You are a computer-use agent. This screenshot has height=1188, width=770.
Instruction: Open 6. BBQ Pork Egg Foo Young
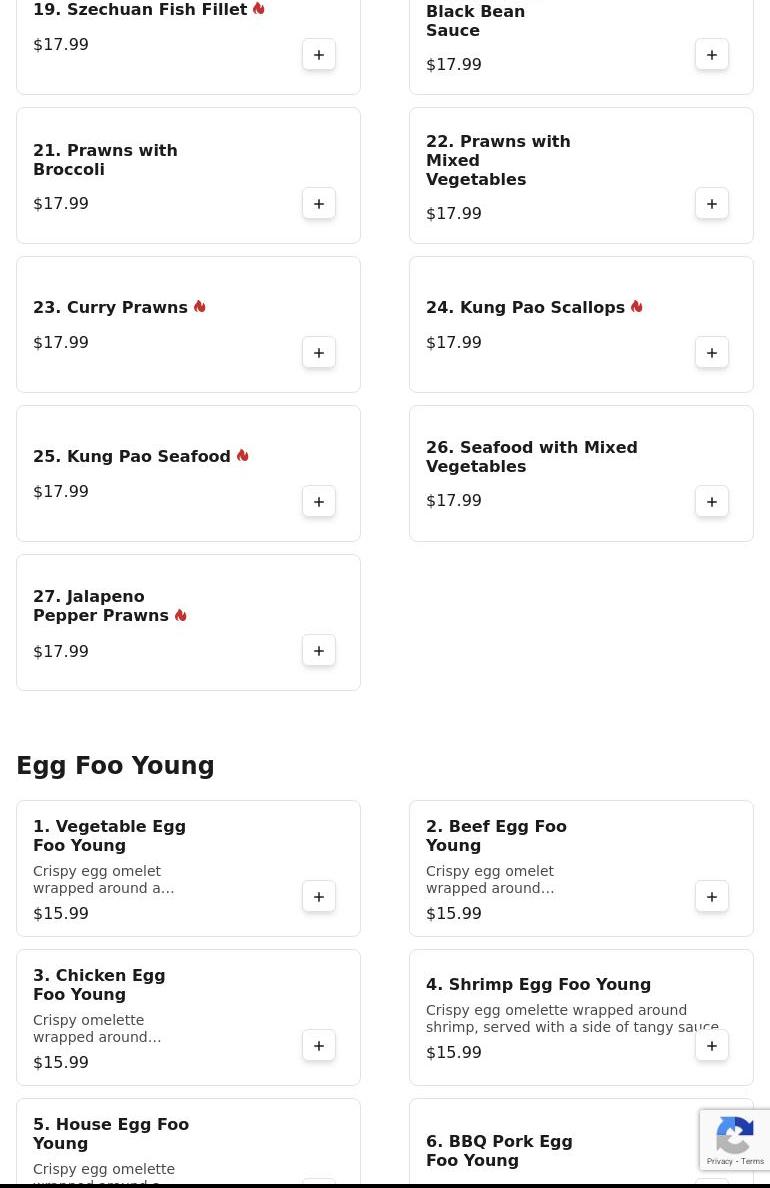[581, 1141]
